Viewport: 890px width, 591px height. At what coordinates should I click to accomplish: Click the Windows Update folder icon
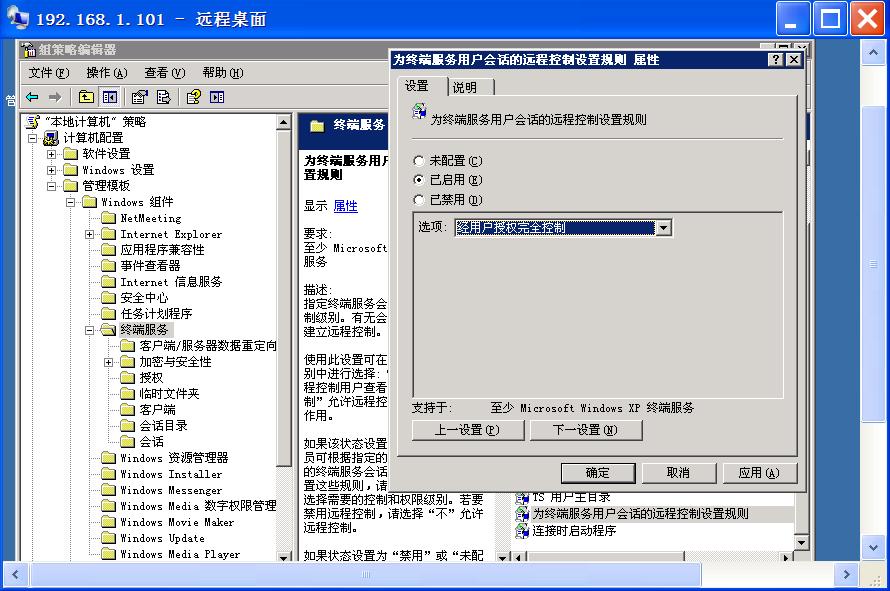click(108, 538)
